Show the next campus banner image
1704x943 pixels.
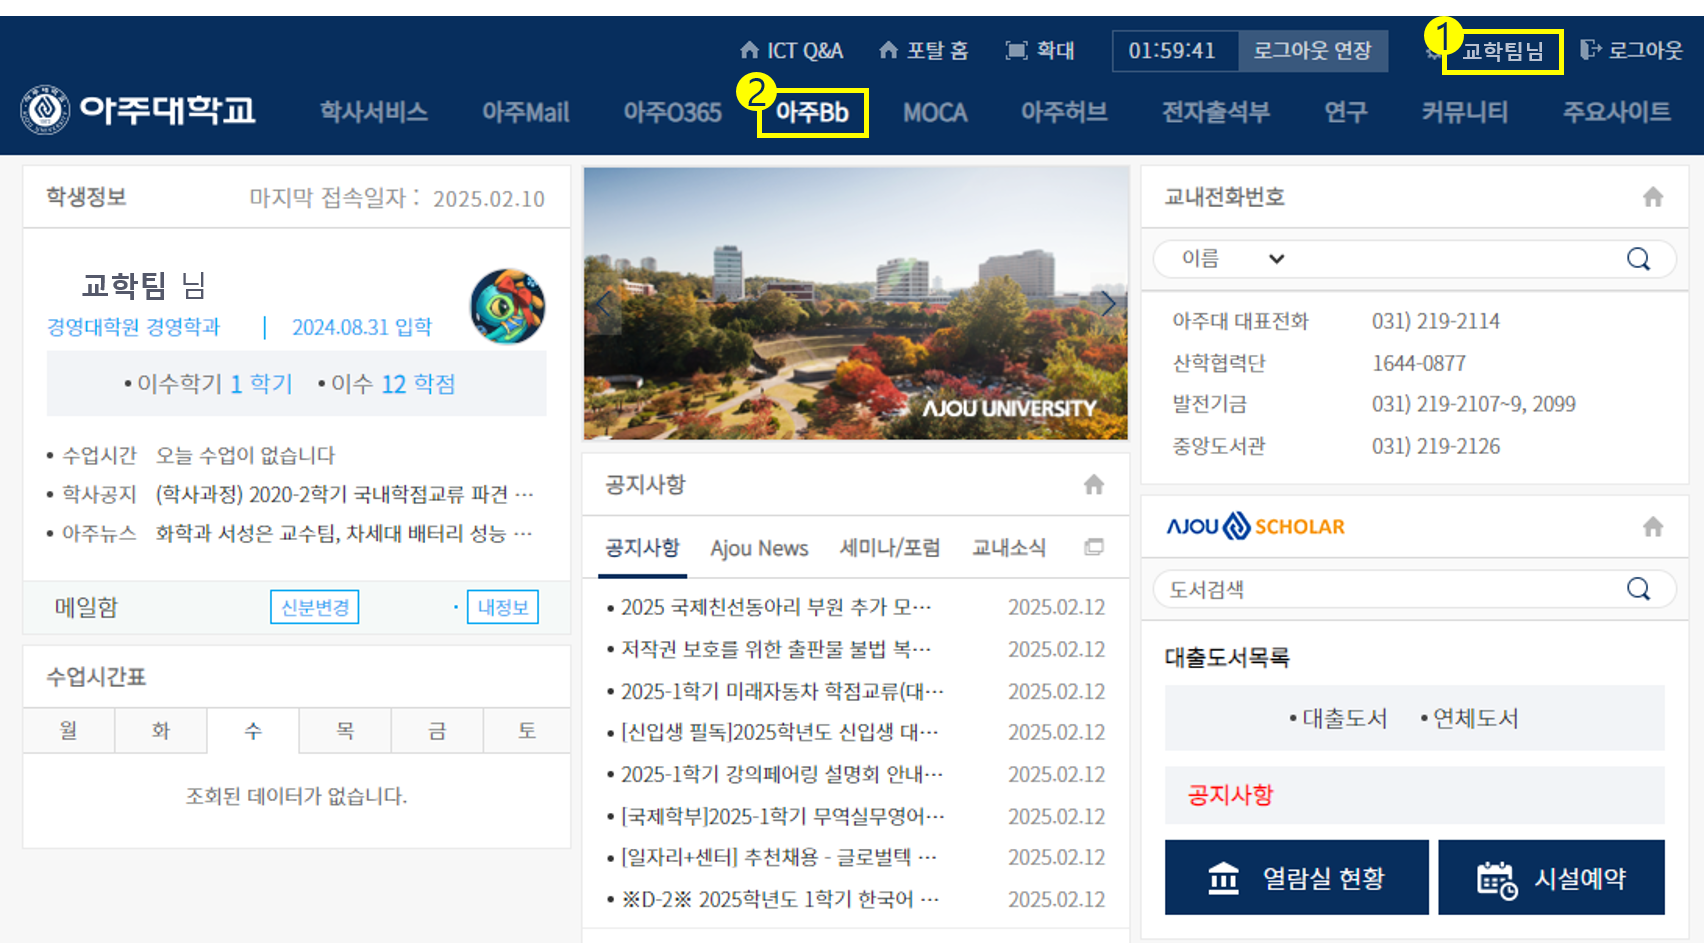tap(1107, 303)
